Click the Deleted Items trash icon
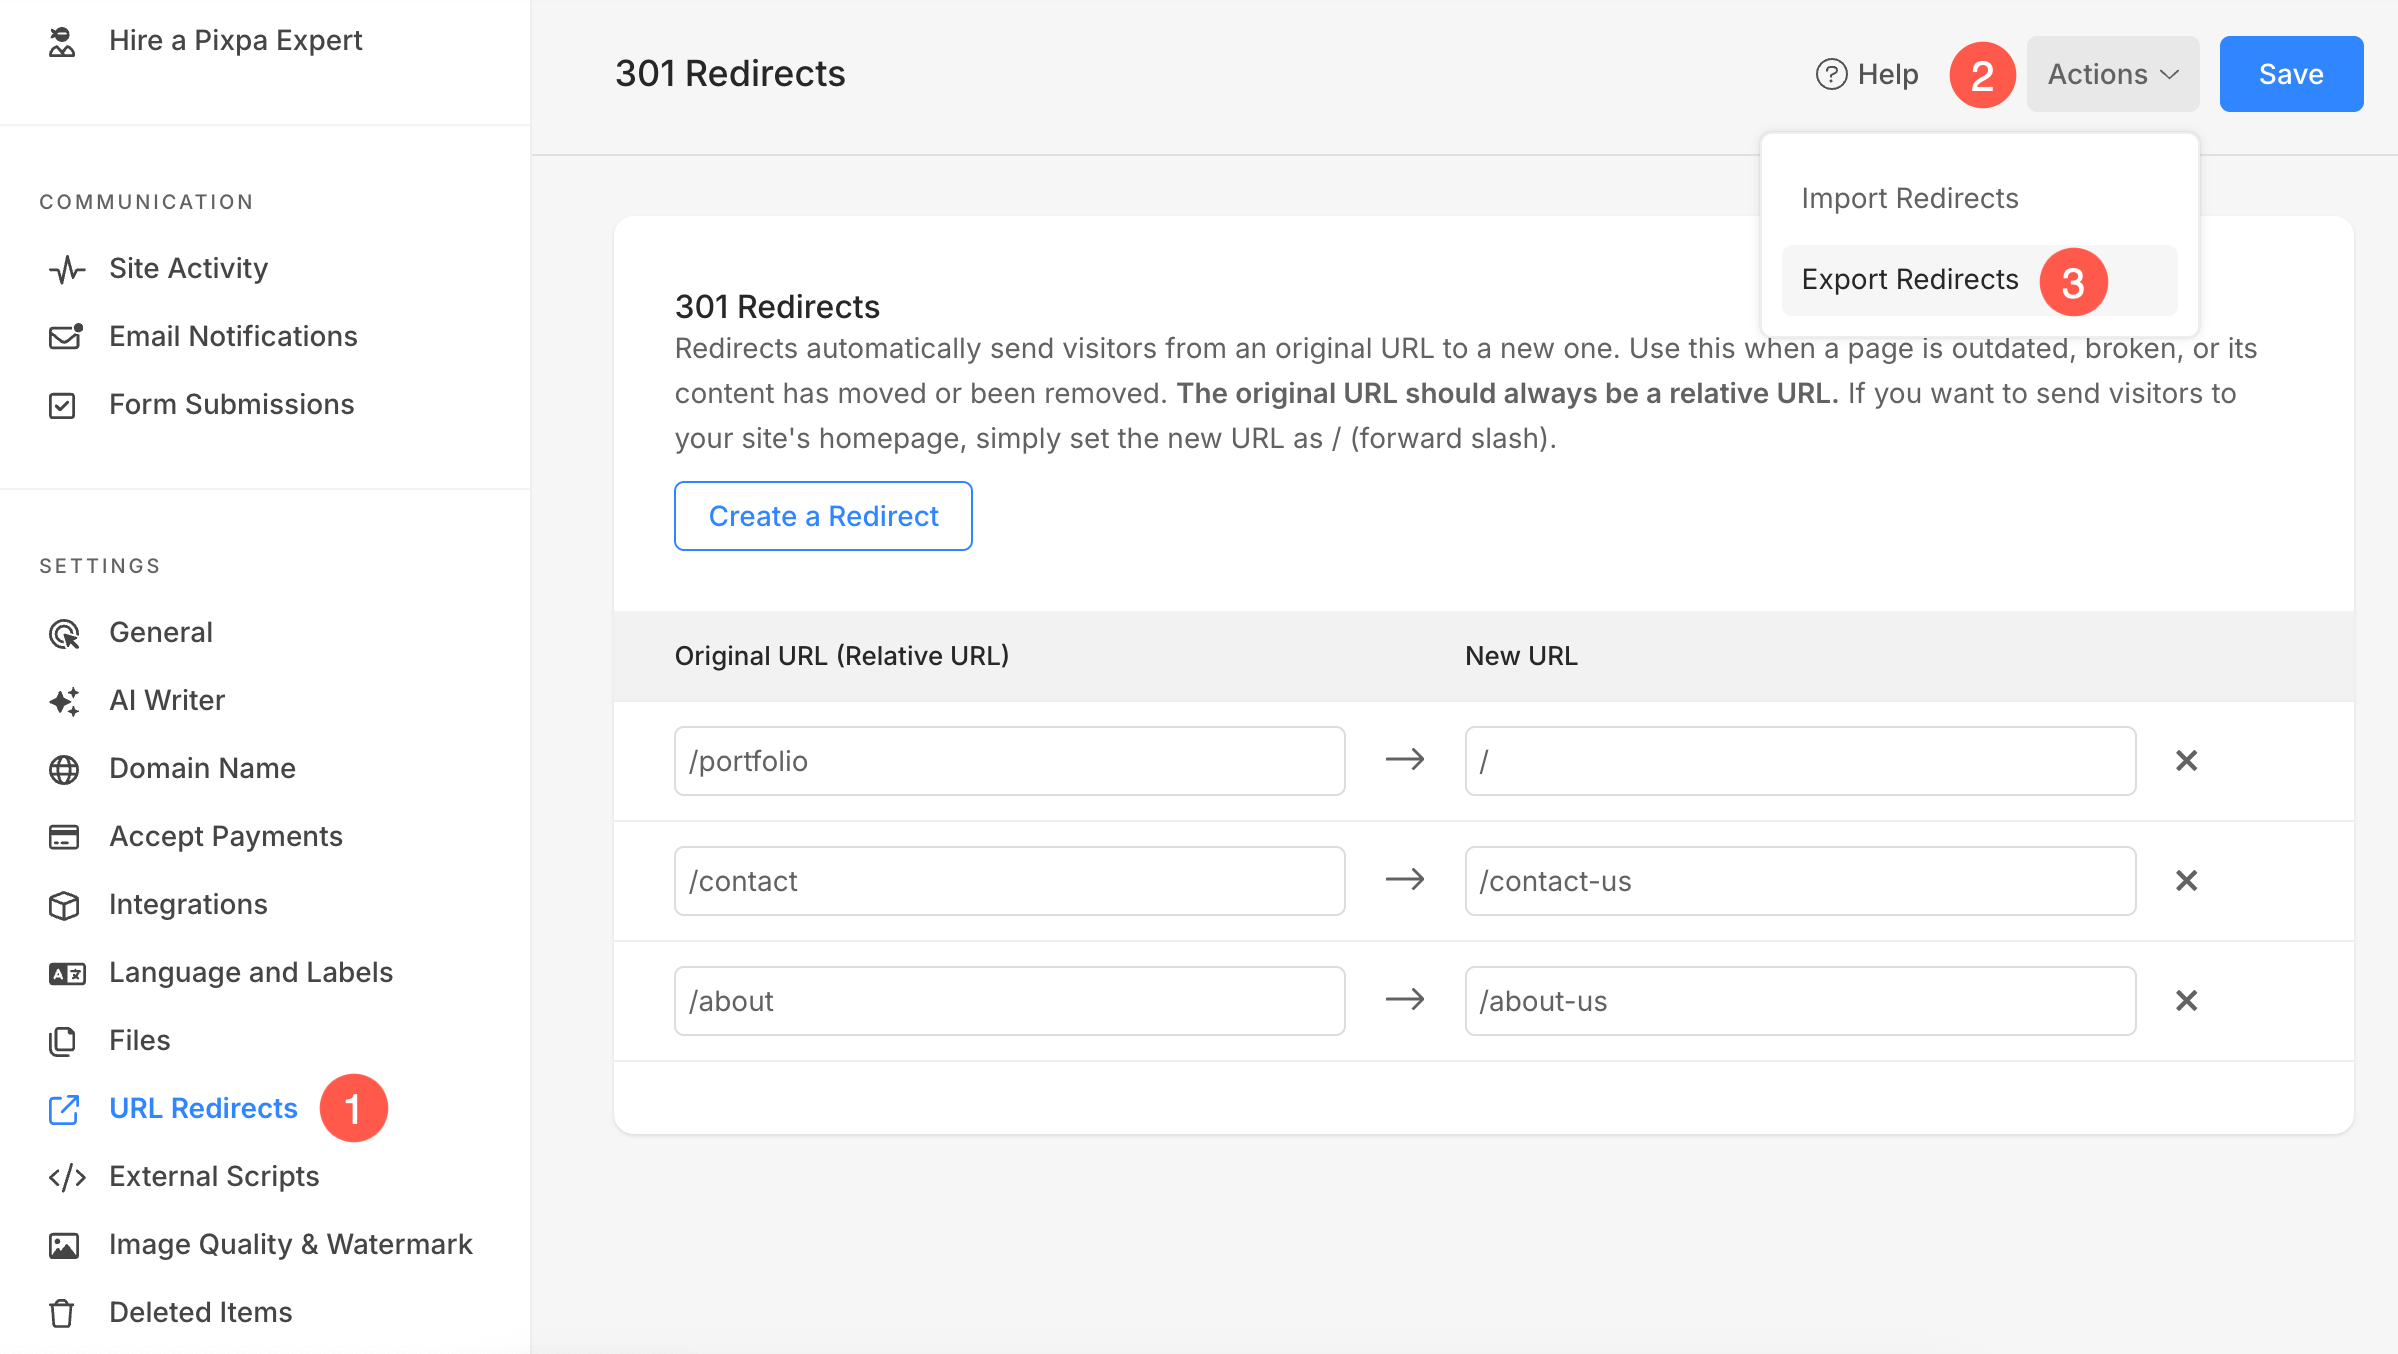Image resolution: width=2398 pixels, height=1354 pixels. (62, 1313)
